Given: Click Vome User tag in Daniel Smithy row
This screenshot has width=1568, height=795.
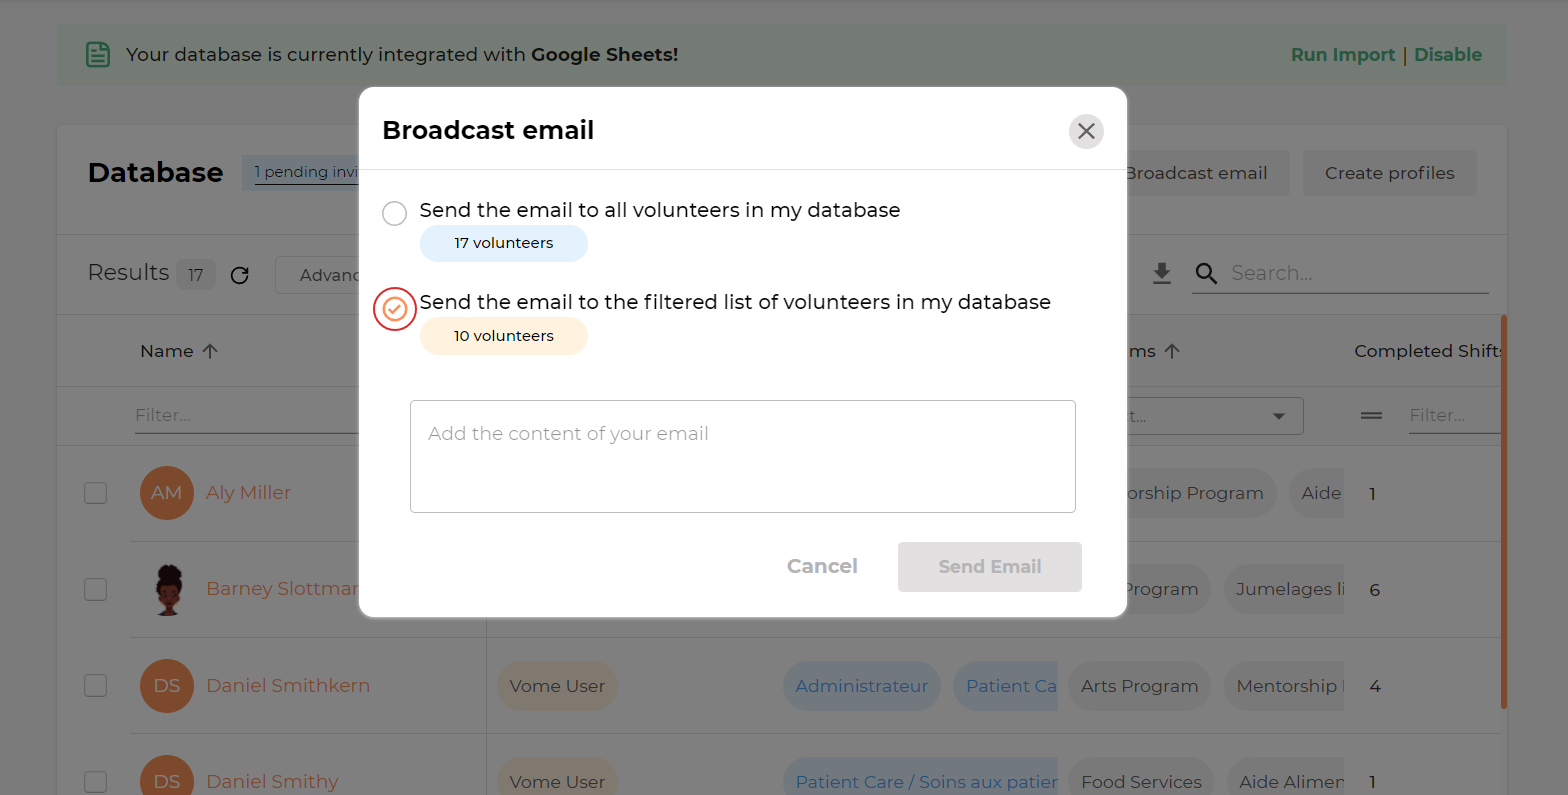Looking at the screenshot, I should 557,777.
